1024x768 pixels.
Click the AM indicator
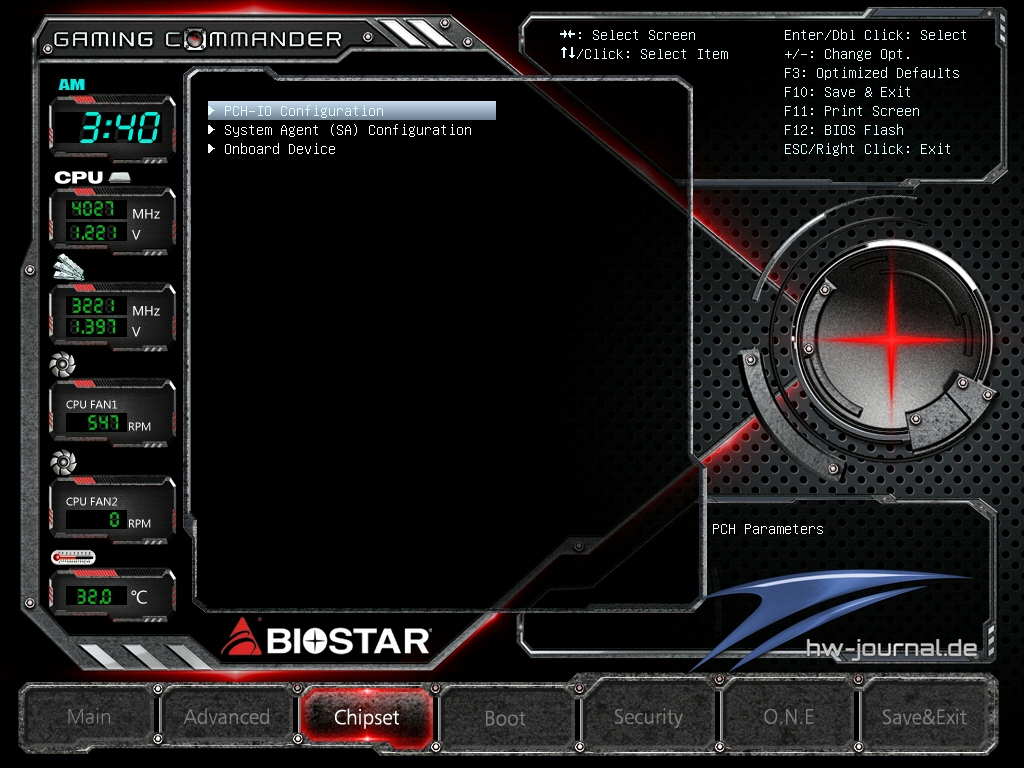click(x=71, y=84)
